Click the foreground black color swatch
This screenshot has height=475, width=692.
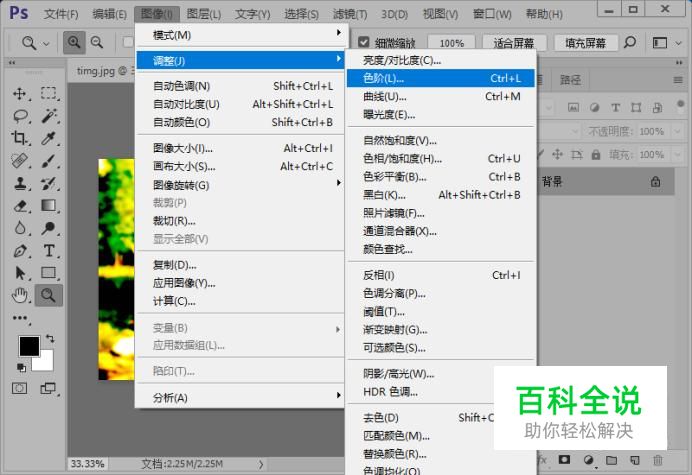(x=28, y=345)
